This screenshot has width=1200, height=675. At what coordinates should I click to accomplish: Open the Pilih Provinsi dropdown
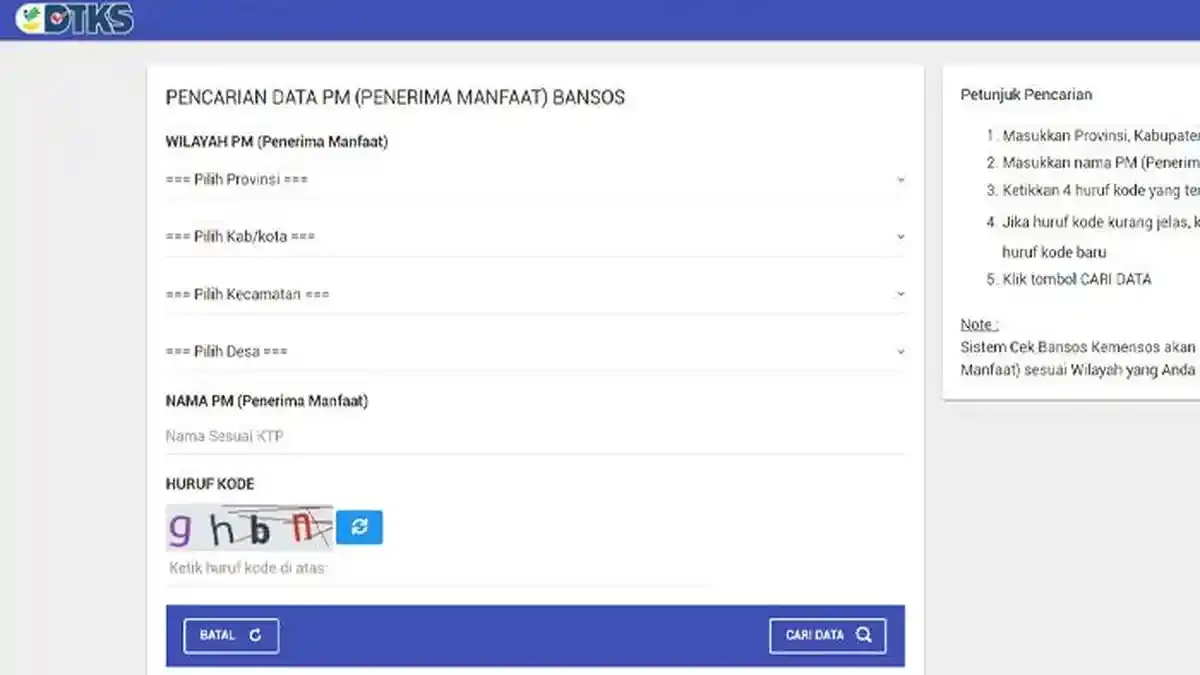point(535,179)
